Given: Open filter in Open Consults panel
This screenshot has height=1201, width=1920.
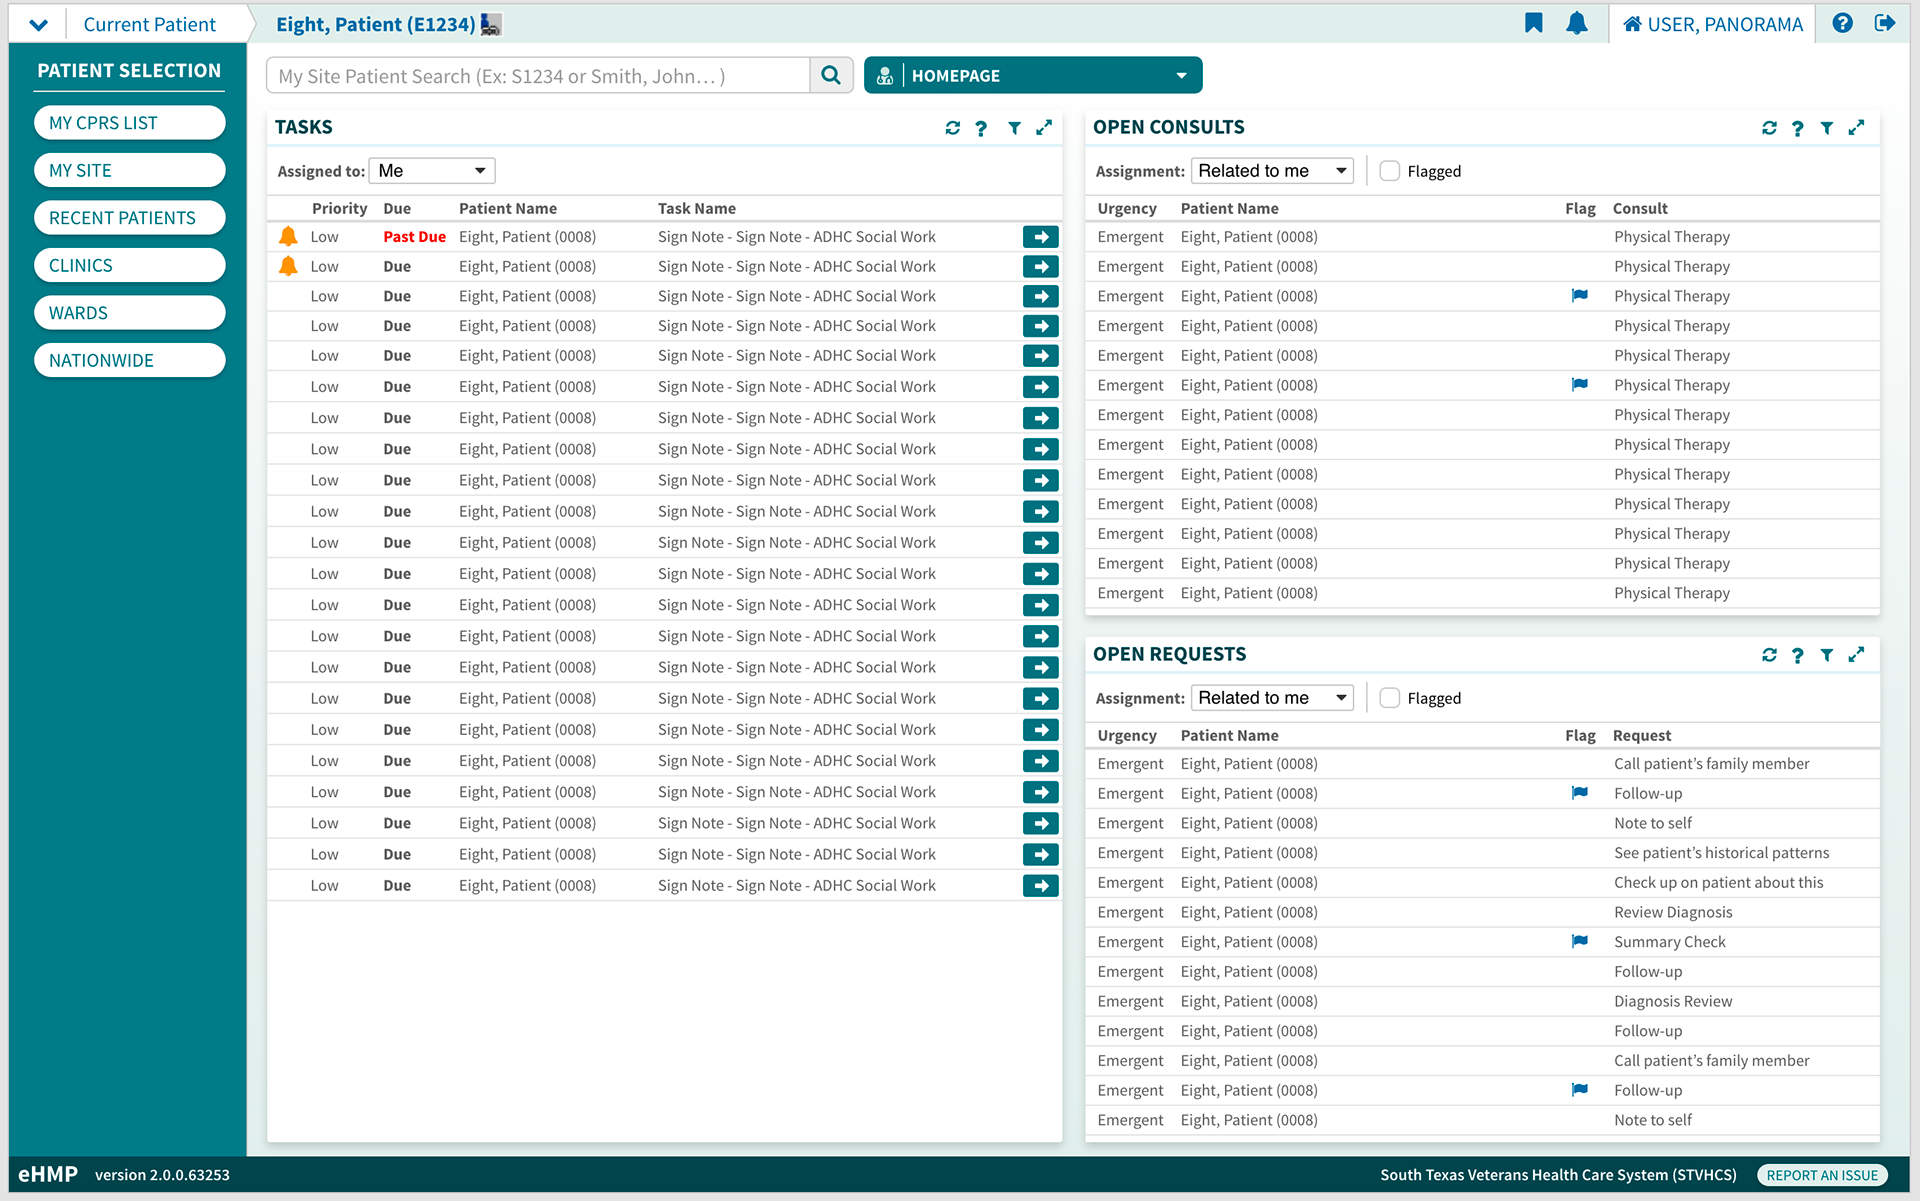Looking at the screenshot, I should pos(1827,128).
